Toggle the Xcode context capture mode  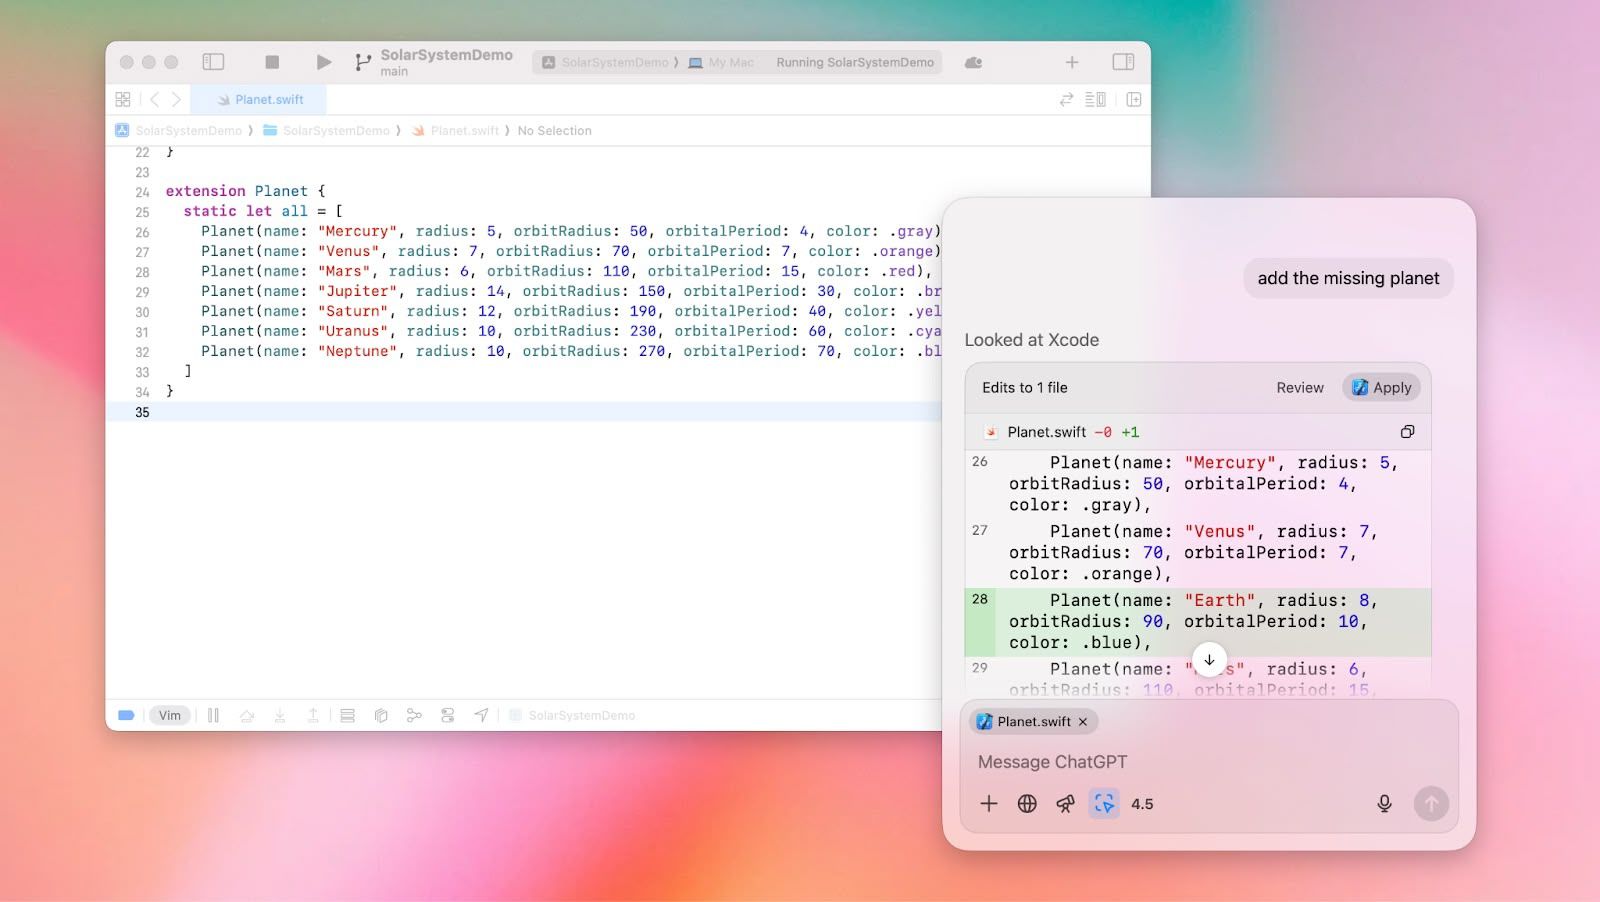point(1103,803)
